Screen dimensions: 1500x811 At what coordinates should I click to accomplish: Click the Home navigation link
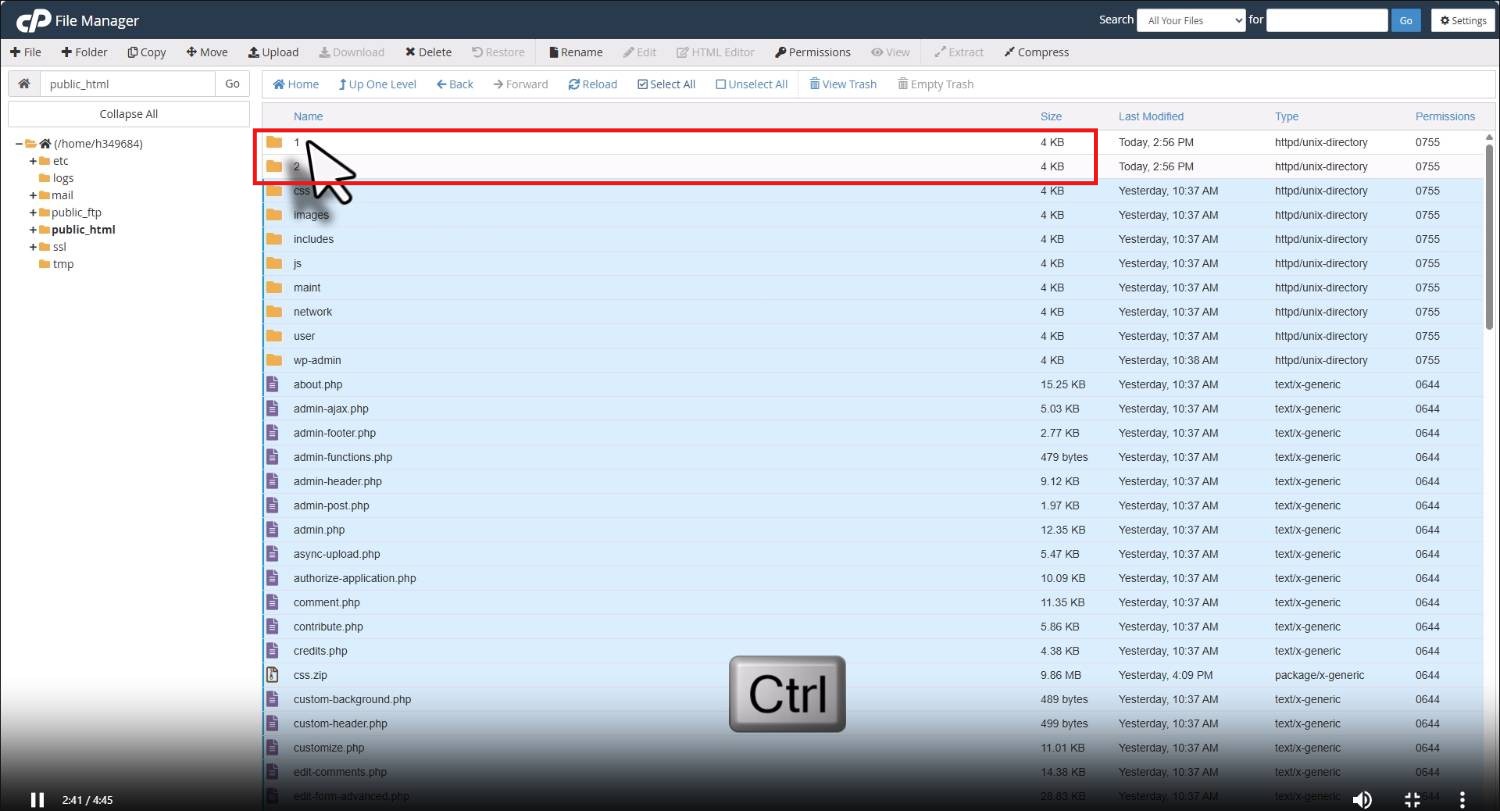[296, 84]
